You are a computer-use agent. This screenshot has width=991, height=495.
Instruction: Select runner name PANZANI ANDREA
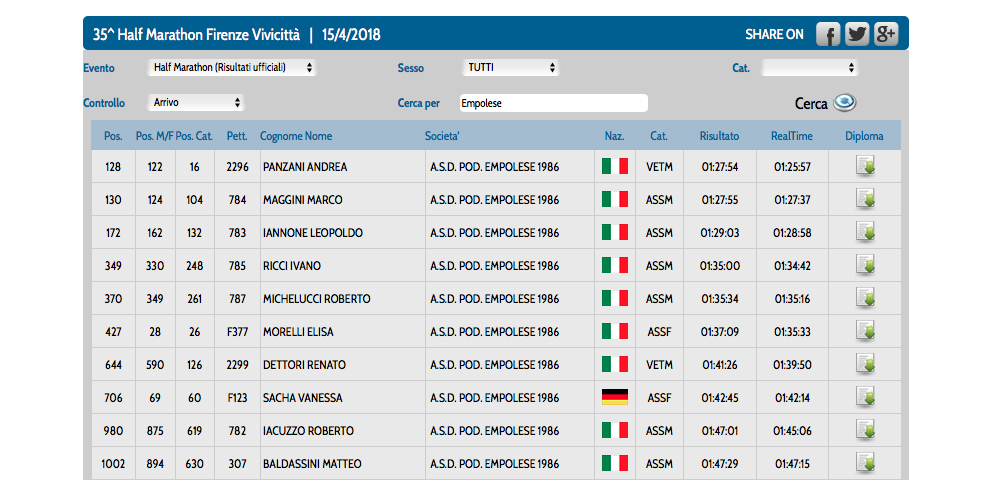pos(305,167)
